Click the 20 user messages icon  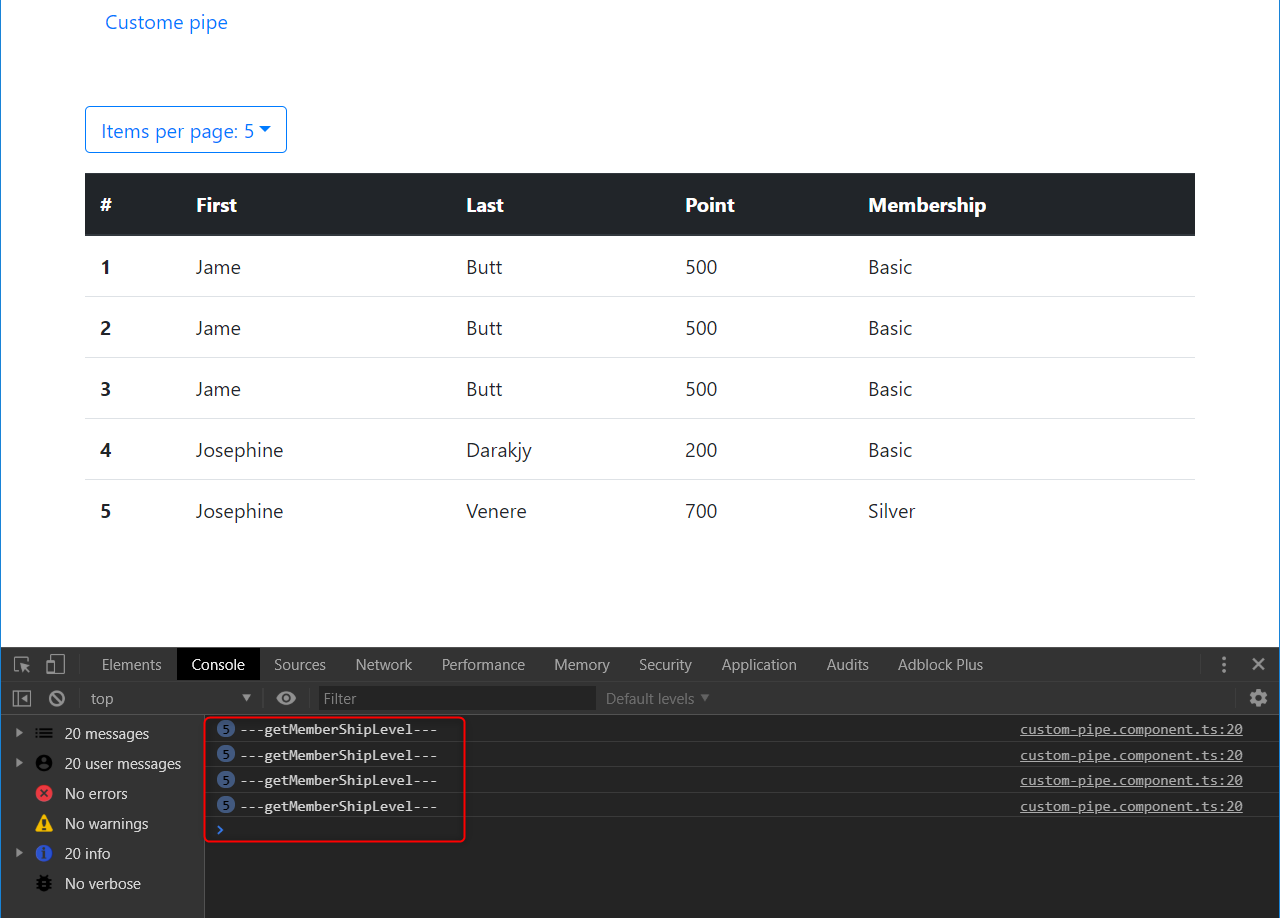click(x=44, y=763)
